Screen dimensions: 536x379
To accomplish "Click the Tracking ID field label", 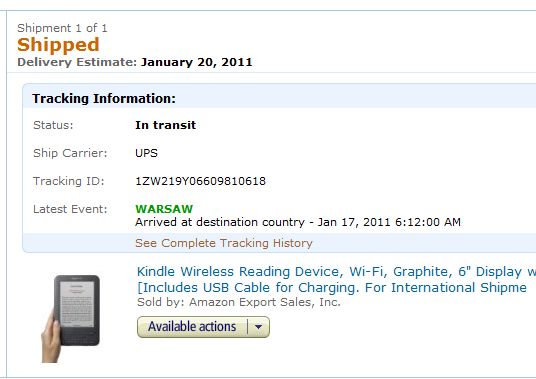I will 69,181.
